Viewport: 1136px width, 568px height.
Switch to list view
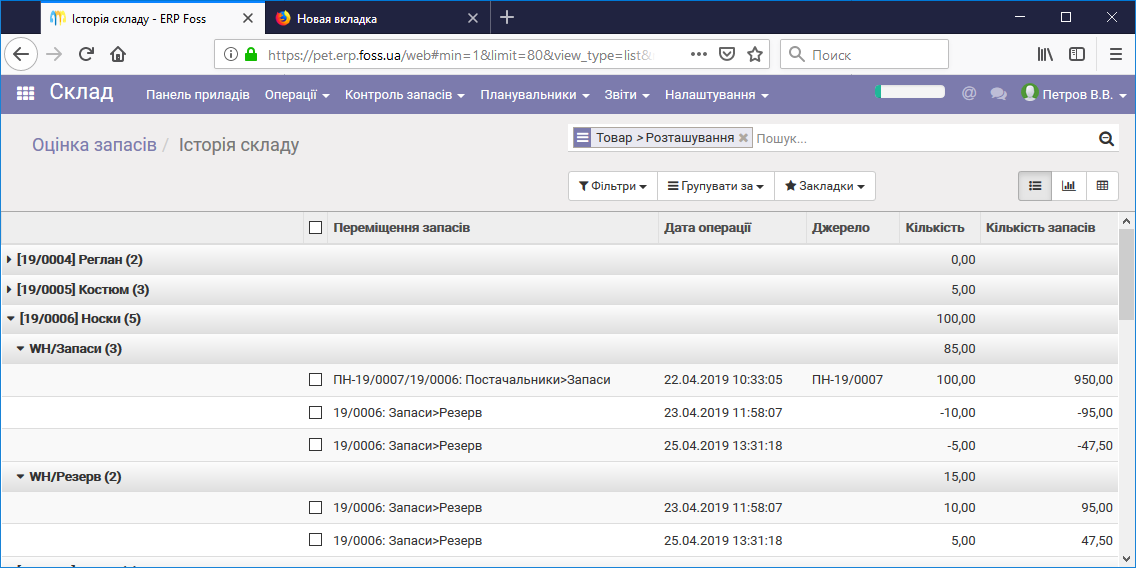click(1035, 185)
